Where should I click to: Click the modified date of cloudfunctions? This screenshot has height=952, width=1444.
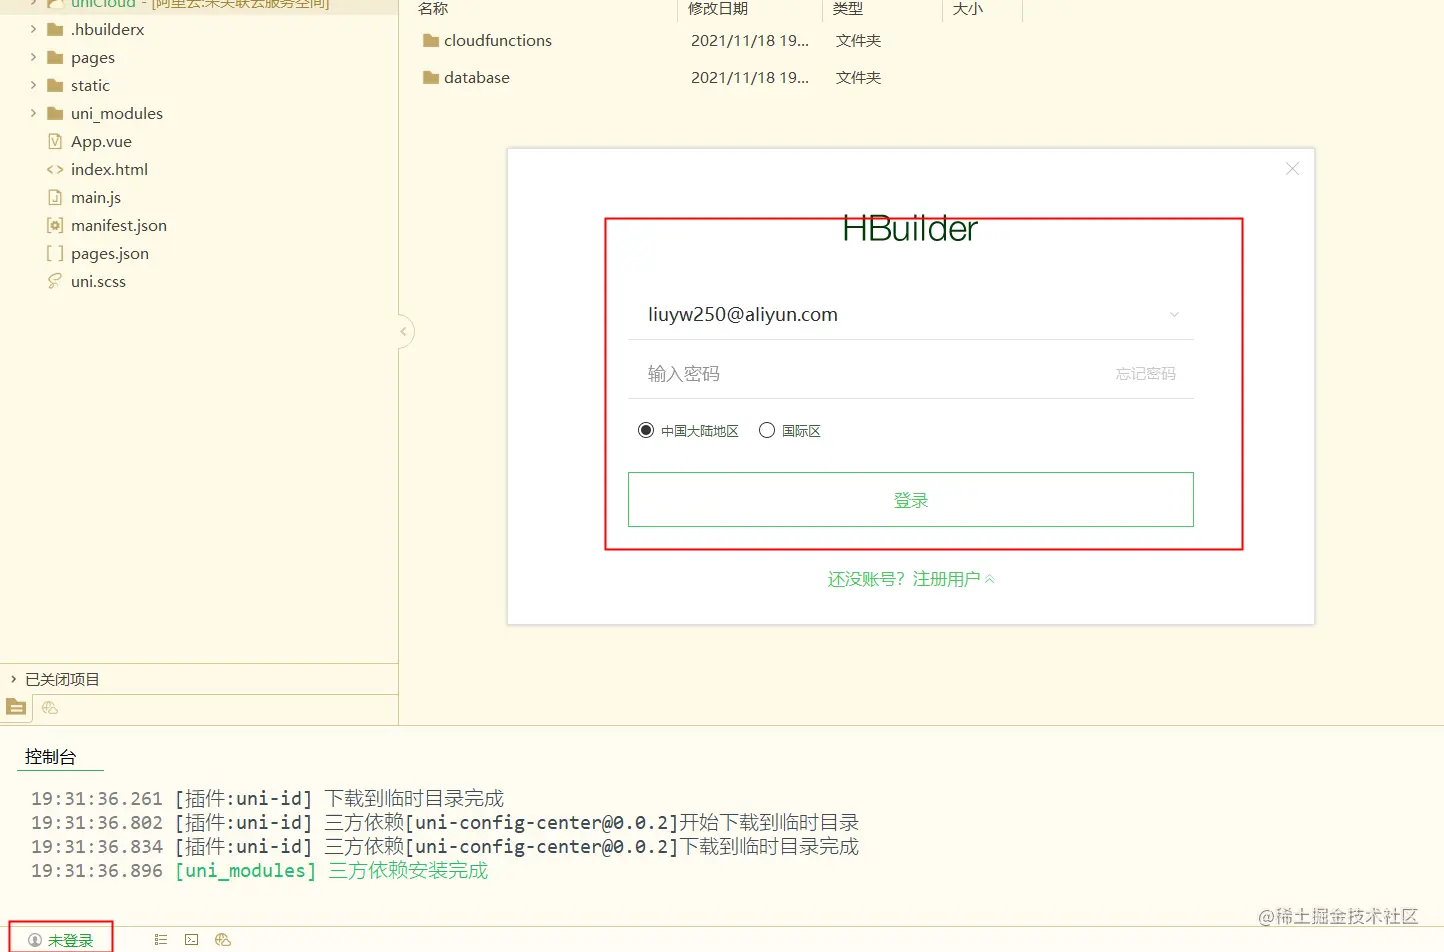750,41
